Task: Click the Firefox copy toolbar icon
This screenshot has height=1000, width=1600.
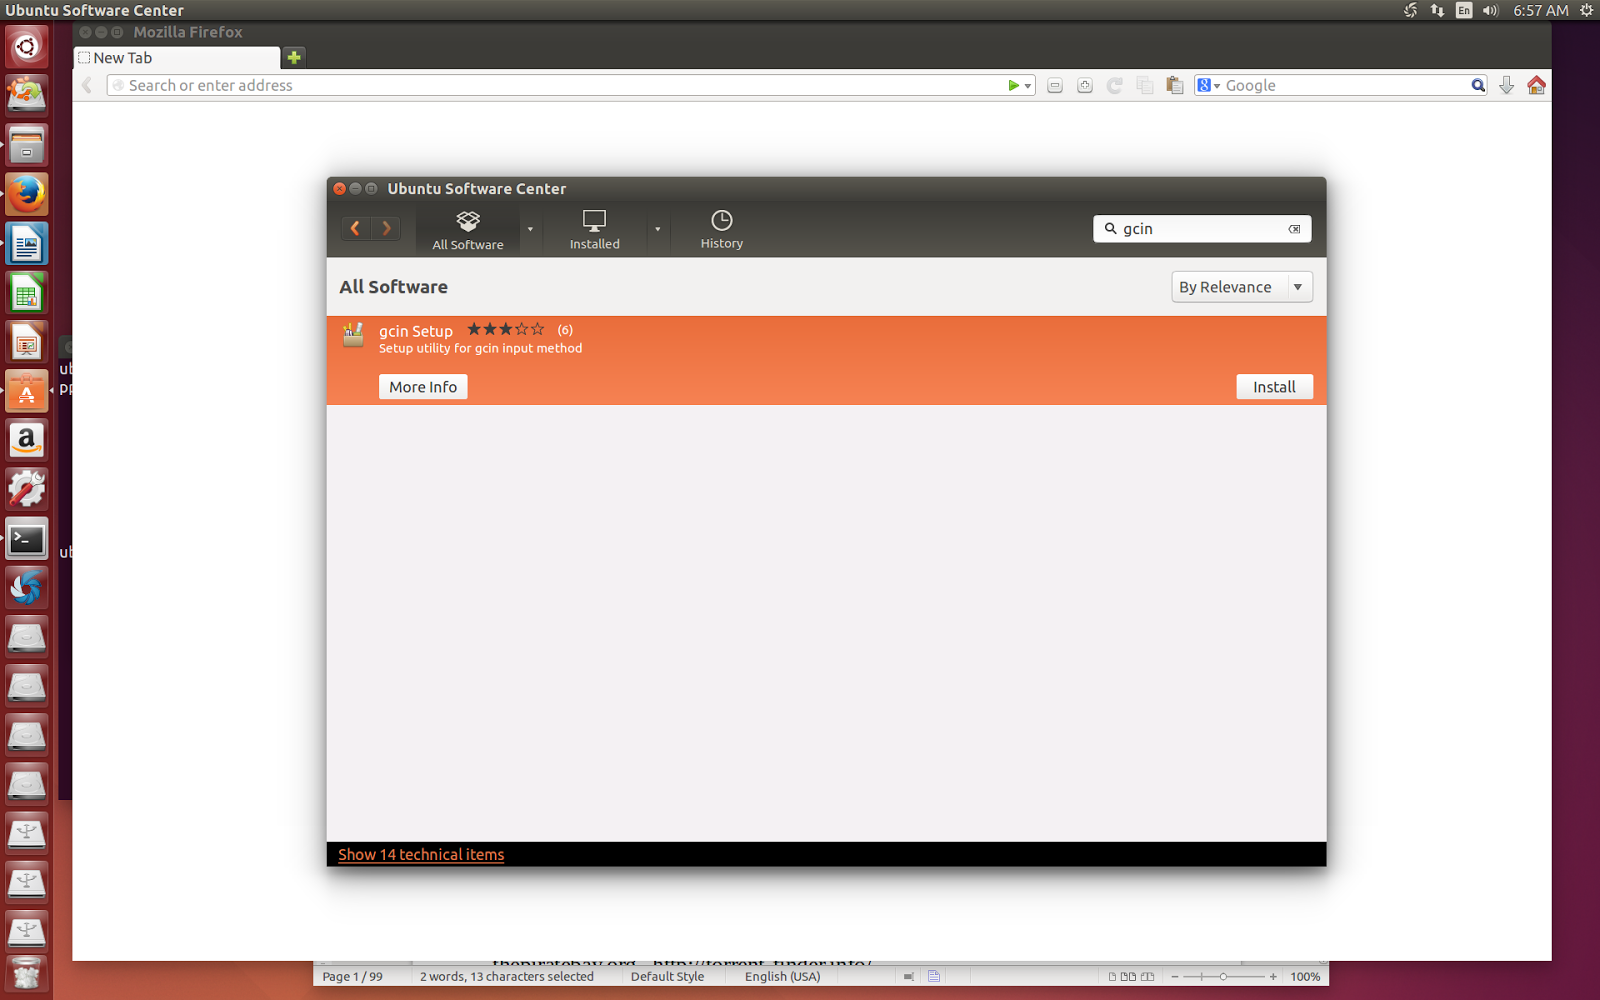Action: 1145,86
